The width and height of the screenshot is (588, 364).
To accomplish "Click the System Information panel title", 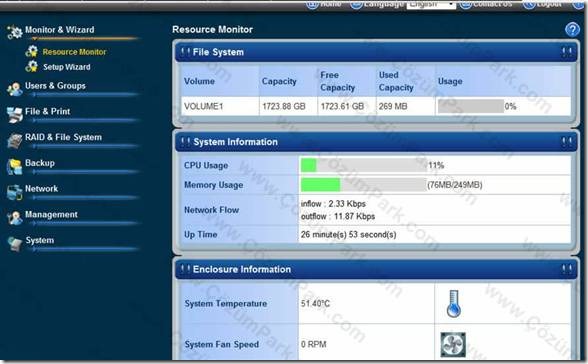I will pyautogui.click(x=236, y=142).
